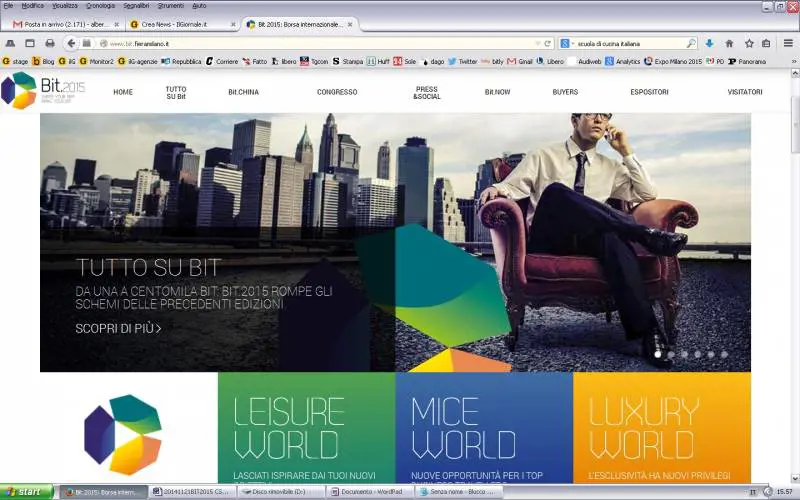Open the downloads arrow icon
The height and width of the screenshot is (500, 800).
709,43
